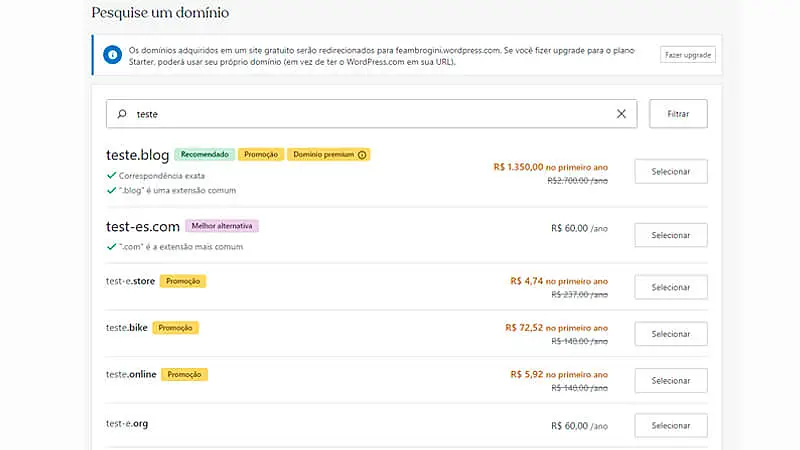Click the R$ 72,52 no primeiro ano price
The width and height of the screenshot is (800, 450).
557,328
